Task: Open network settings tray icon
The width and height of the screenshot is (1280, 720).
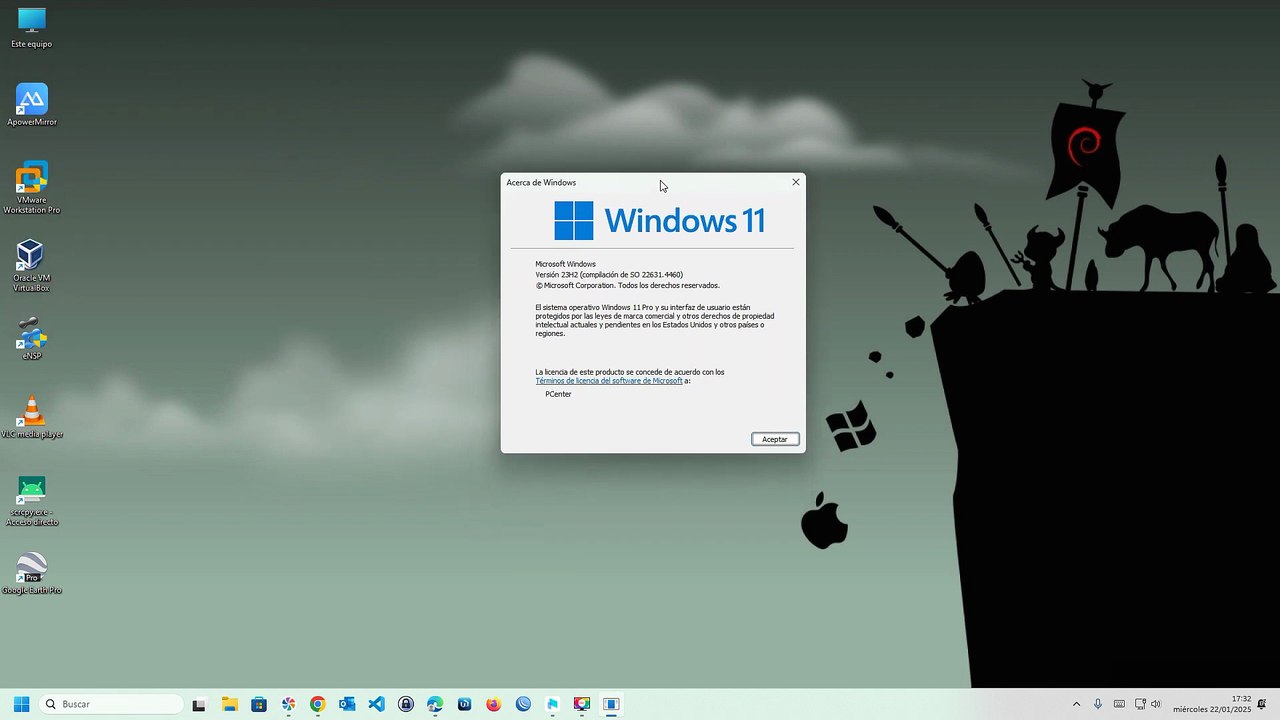Action: (1140, 704)
